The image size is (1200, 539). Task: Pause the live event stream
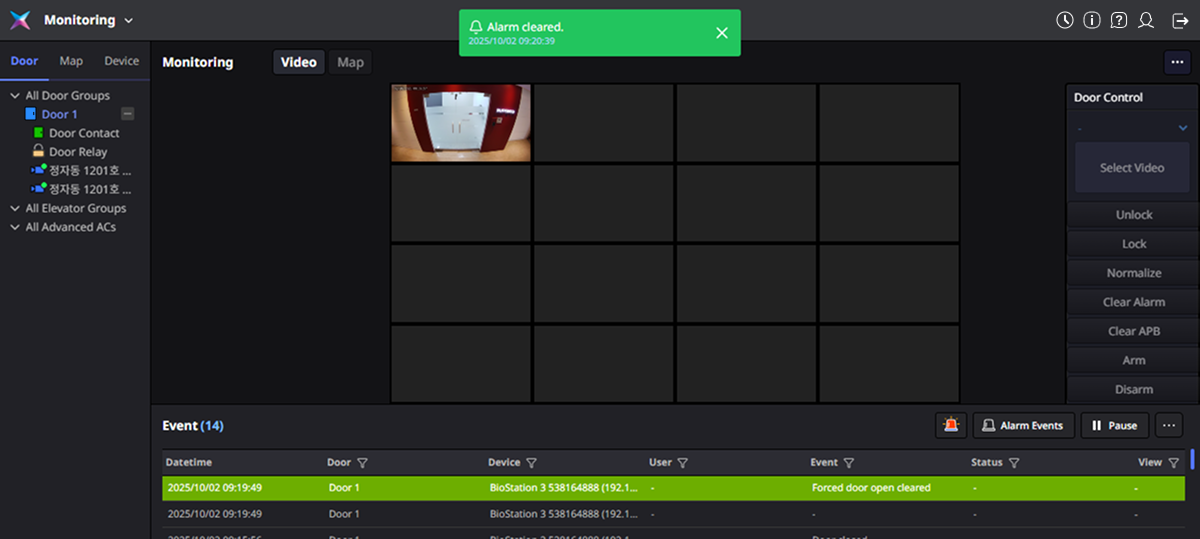[x=1114, y=425]
